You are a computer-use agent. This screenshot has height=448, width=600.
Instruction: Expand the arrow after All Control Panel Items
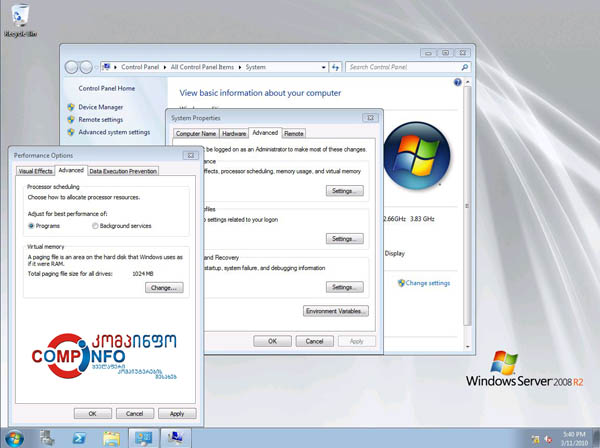[x=240, y=67]
